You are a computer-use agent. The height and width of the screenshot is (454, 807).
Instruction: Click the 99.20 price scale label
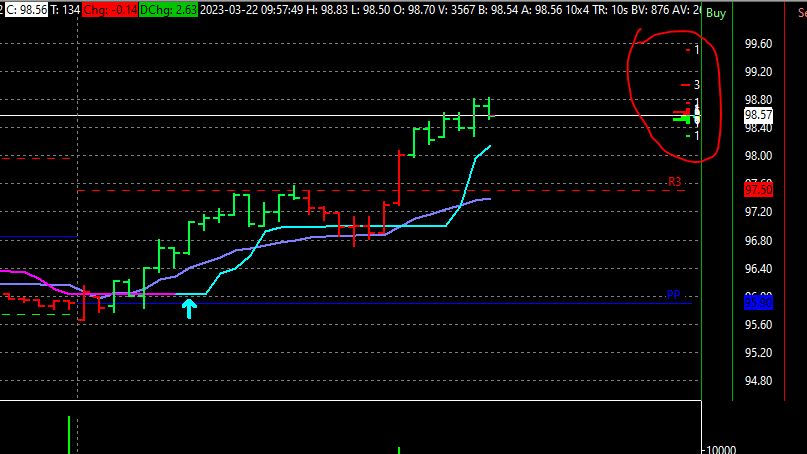(x=759, y=72)
